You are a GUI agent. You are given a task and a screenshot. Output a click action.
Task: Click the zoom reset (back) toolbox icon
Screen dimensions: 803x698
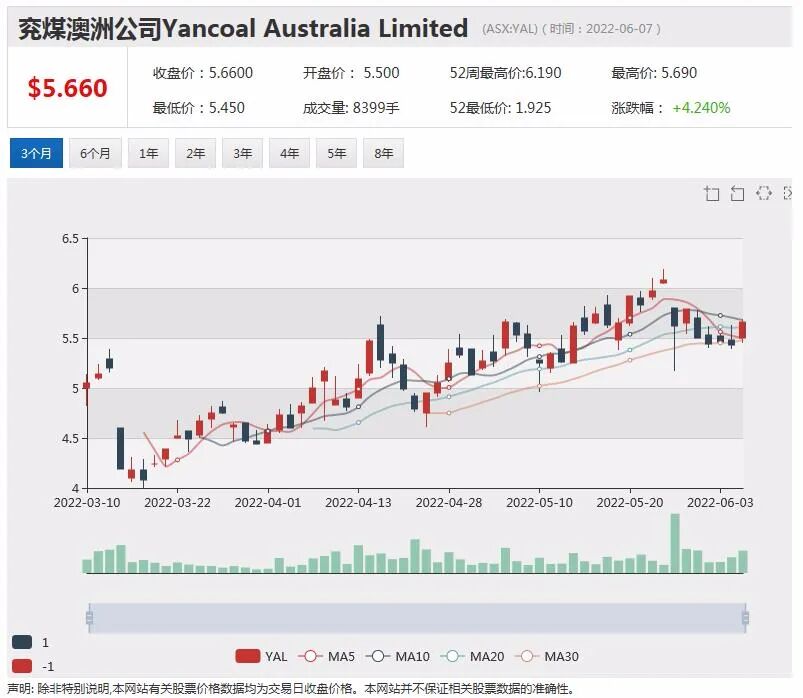click(x=737, y=194)
